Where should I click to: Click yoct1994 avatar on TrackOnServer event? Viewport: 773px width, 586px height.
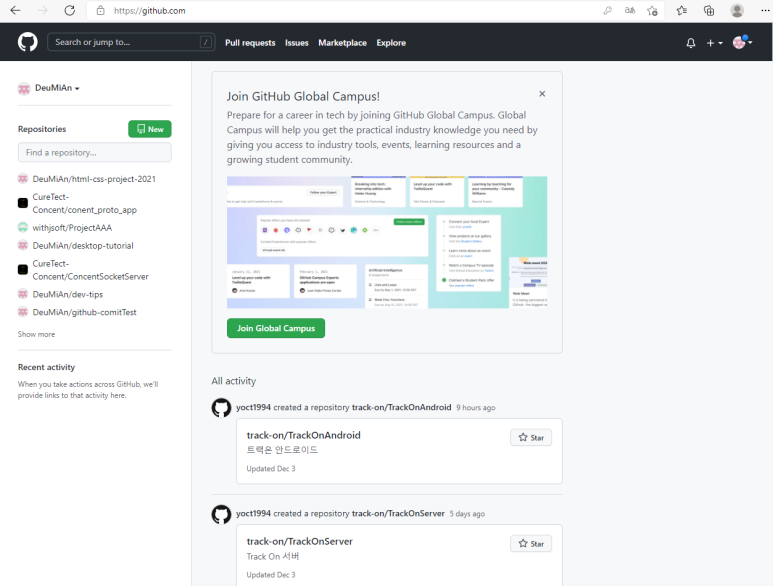221,515
